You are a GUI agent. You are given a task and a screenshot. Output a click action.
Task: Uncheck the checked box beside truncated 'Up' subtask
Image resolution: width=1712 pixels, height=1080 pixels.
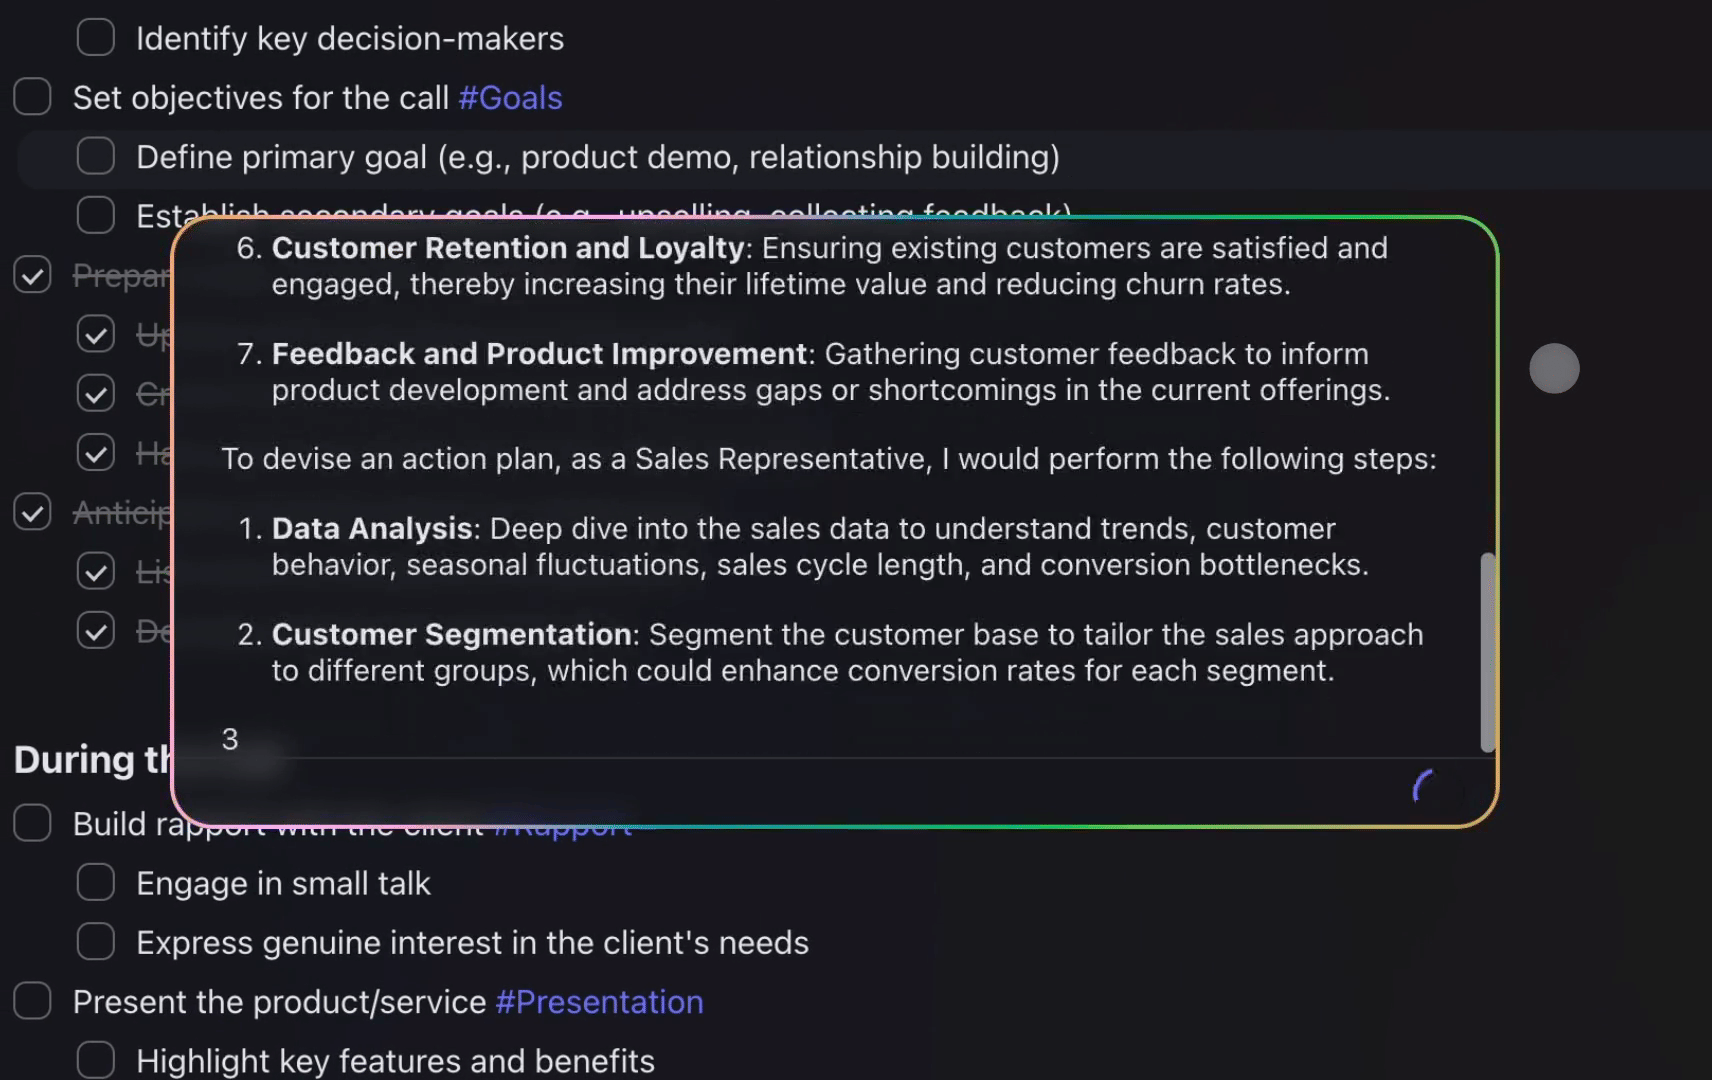coord(96,334)
